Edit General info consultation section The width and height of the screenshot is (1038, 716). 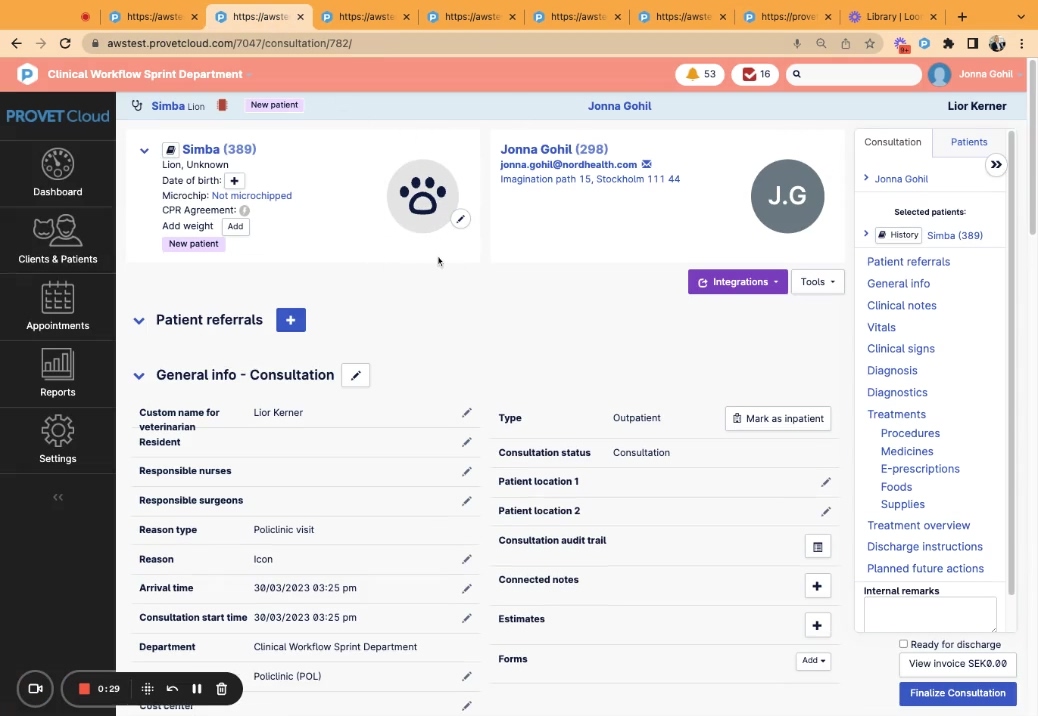pos(355,375)
